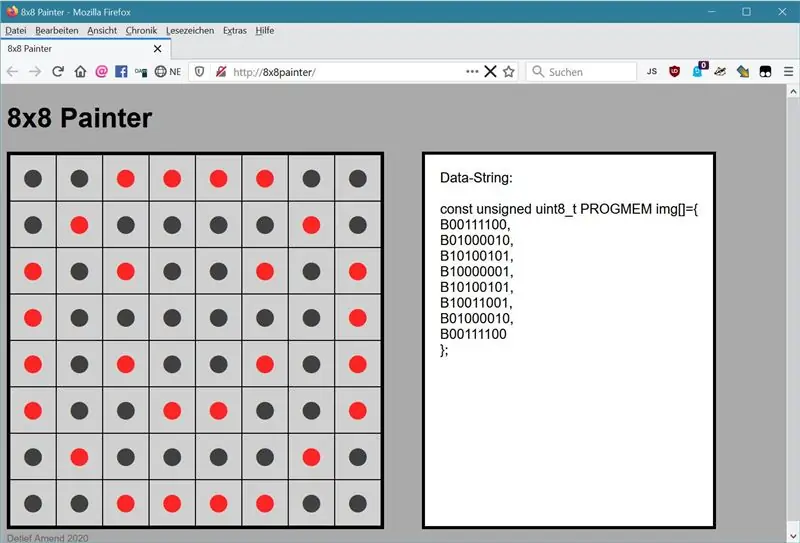Open the Hilfe menu

pos(265,31)
